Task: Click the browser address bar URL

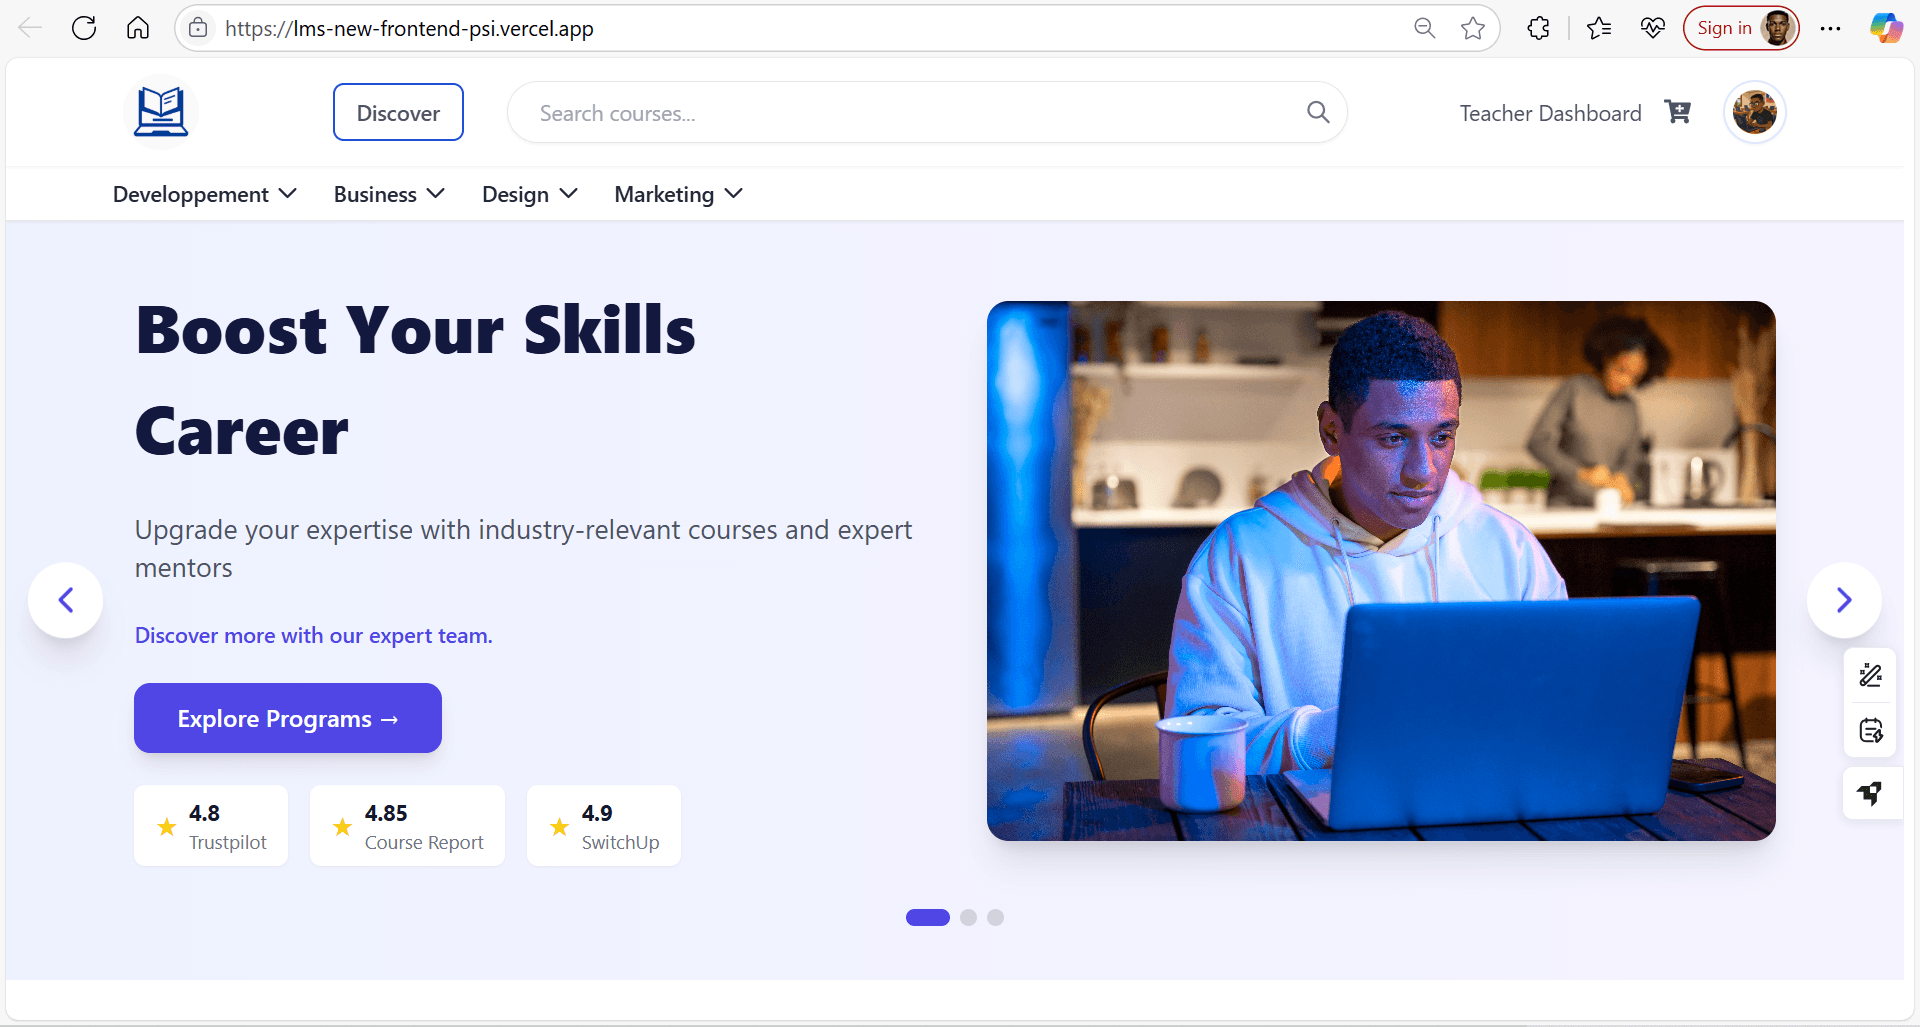Action: tap(409, 28)
